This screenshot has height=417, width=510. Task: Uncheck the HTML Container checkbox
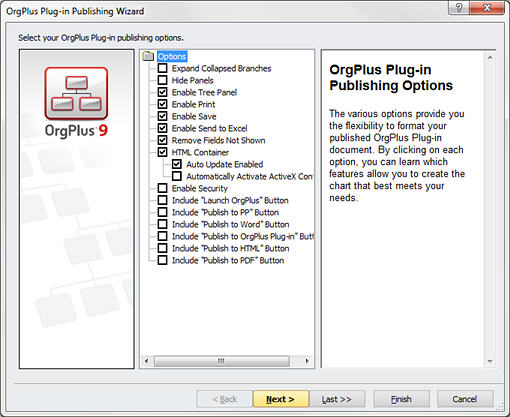162,152
